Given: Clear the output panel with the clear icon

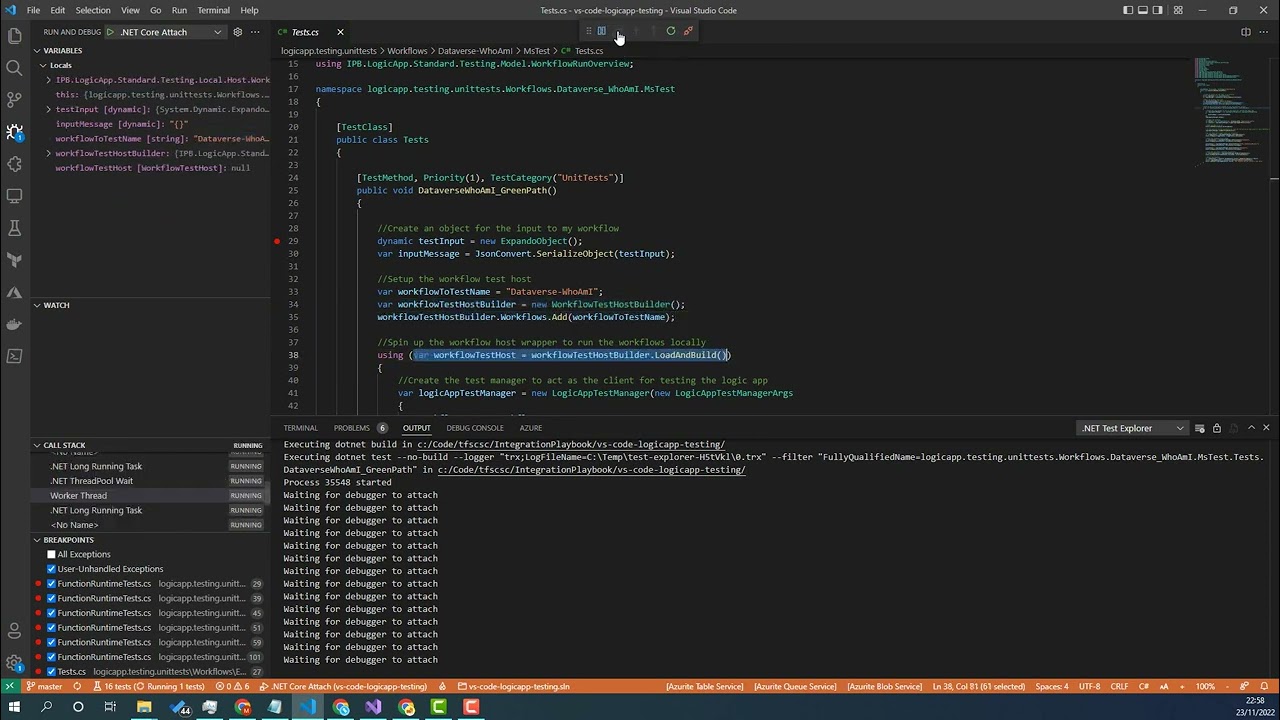Looking at the screenshot, I should (x=1200, y=428).
